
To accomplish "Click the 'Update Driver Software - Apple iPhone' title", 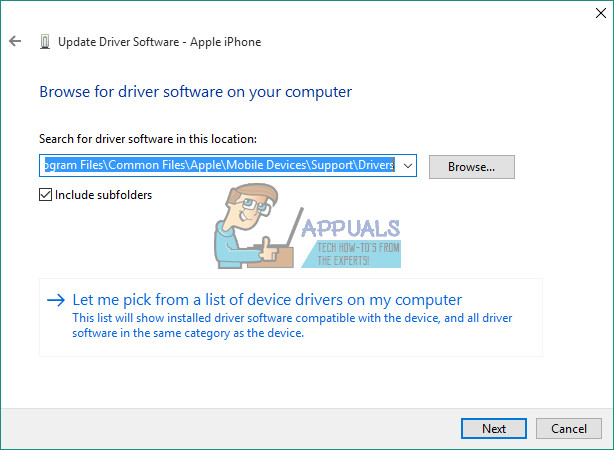I will (x=159, y=42).
